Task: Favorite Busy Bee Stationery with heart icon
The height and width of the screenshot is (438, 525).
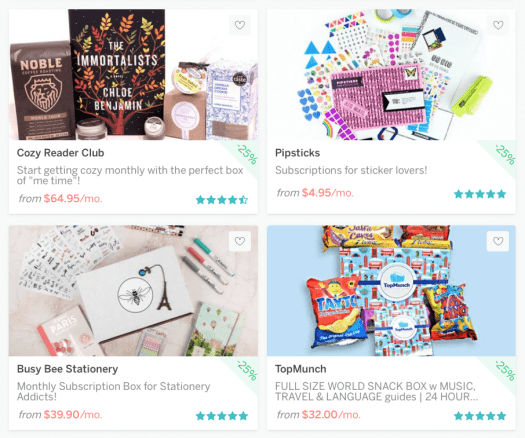Action: pos(240,241)
